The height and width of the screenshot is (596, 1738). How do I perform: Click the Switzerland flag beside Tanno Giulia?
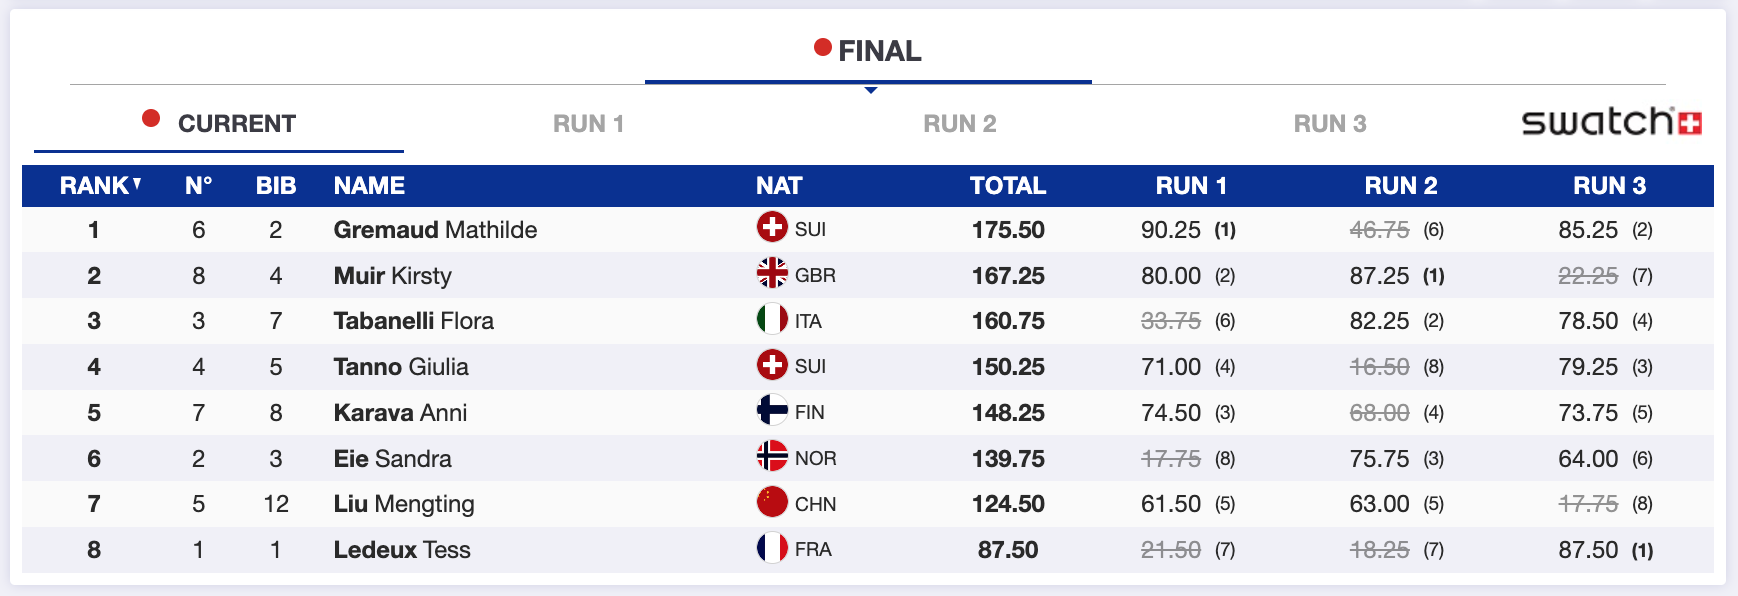click(x=772, y=365)
